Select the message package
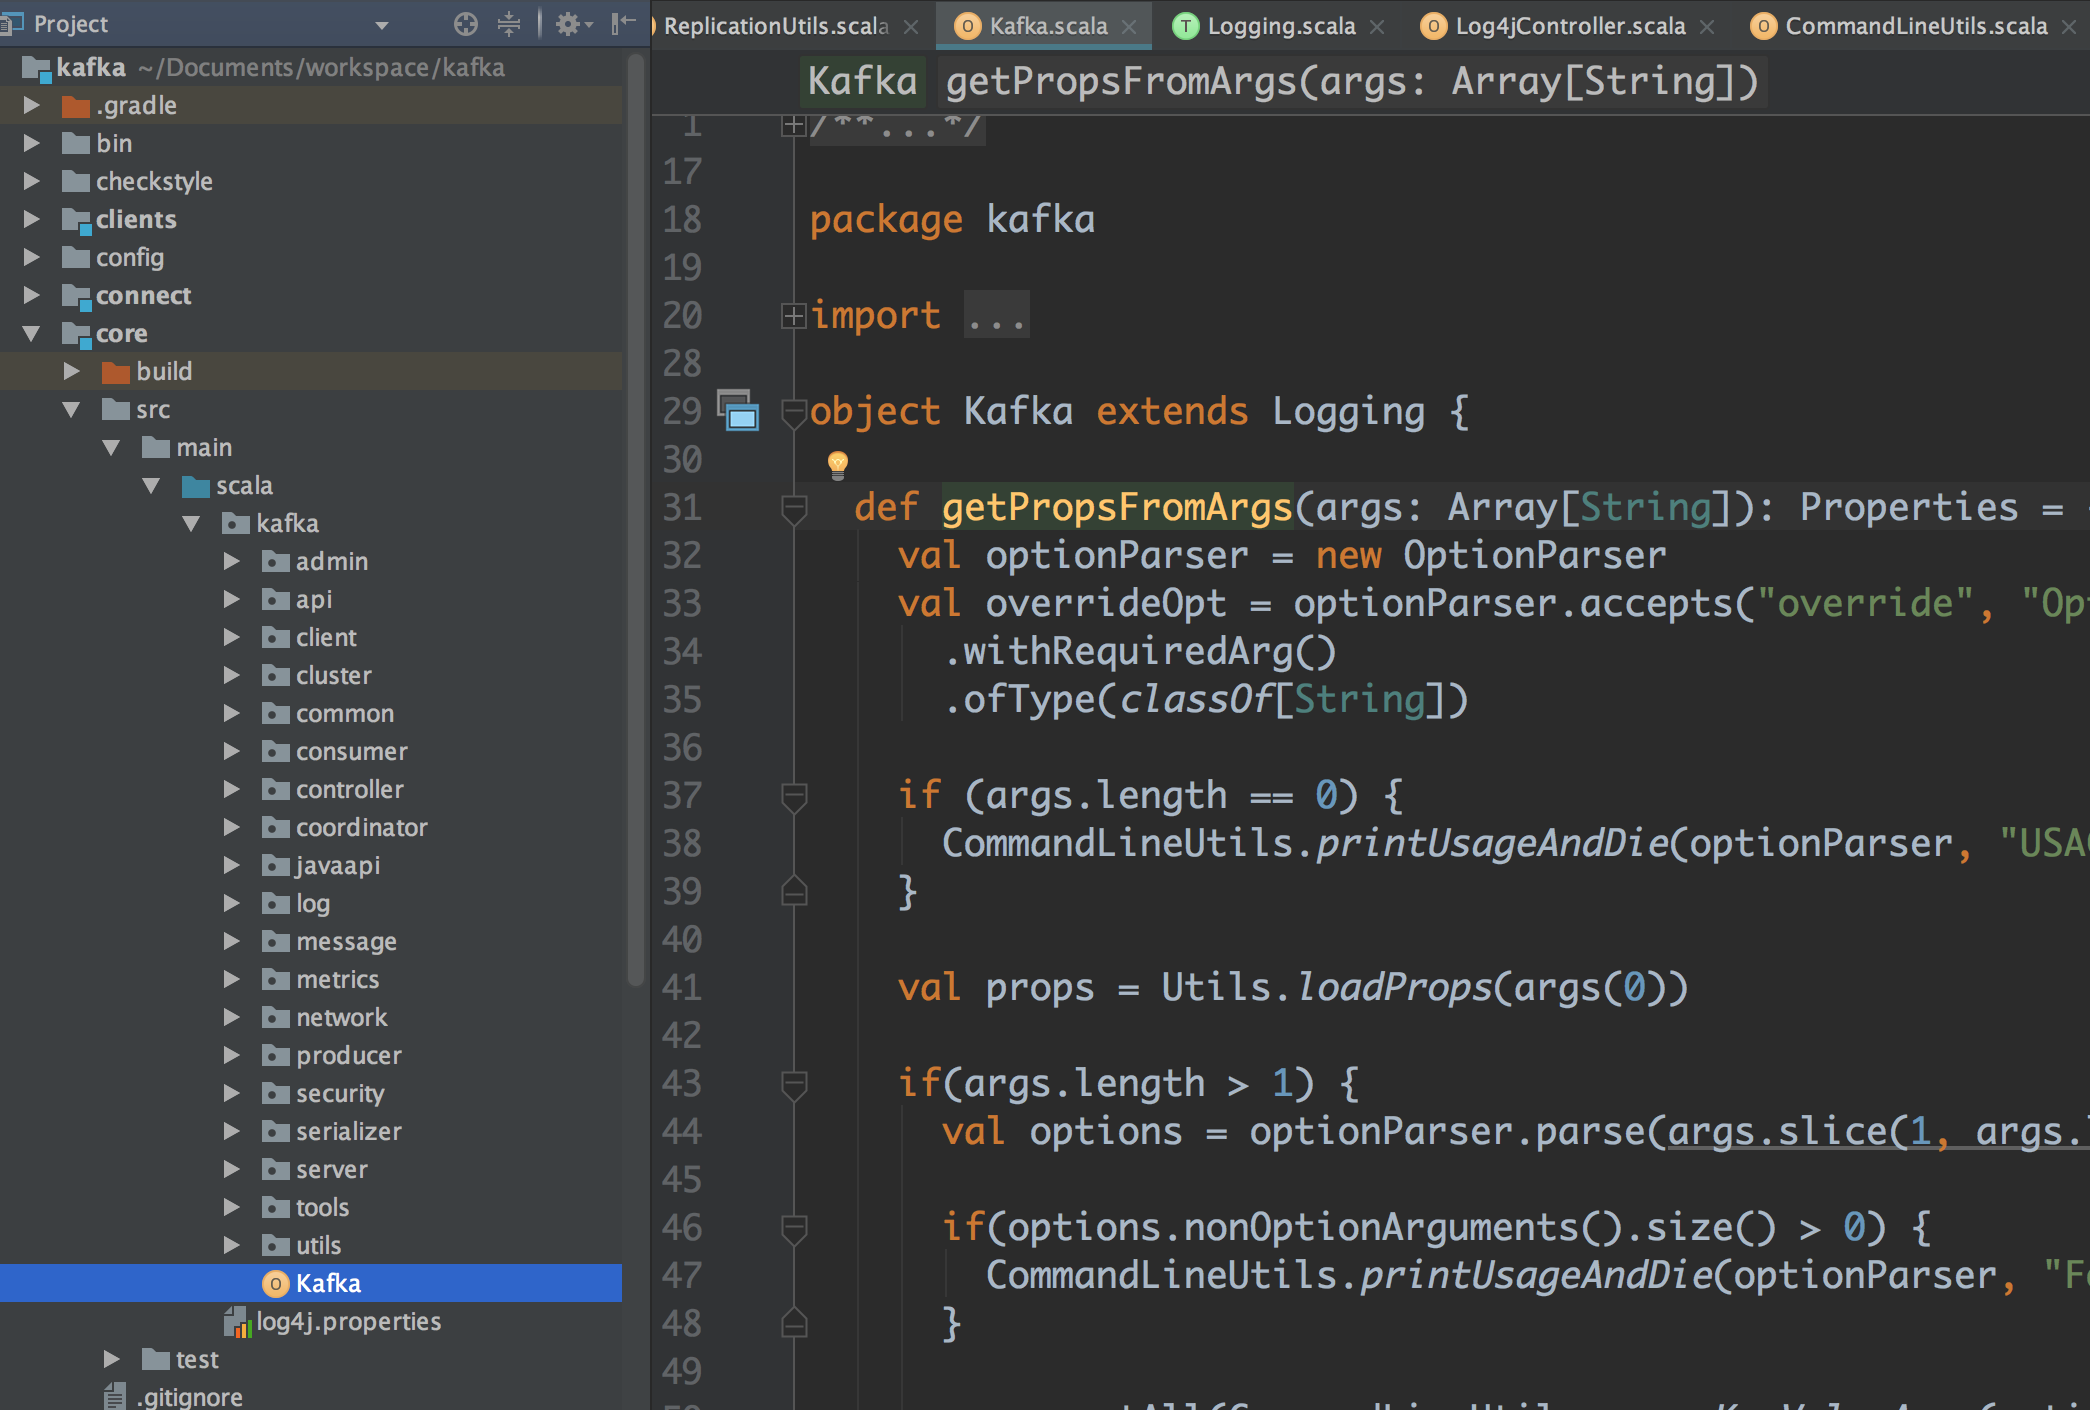Screen dimensions: 2090x1410 click(311, 941)
